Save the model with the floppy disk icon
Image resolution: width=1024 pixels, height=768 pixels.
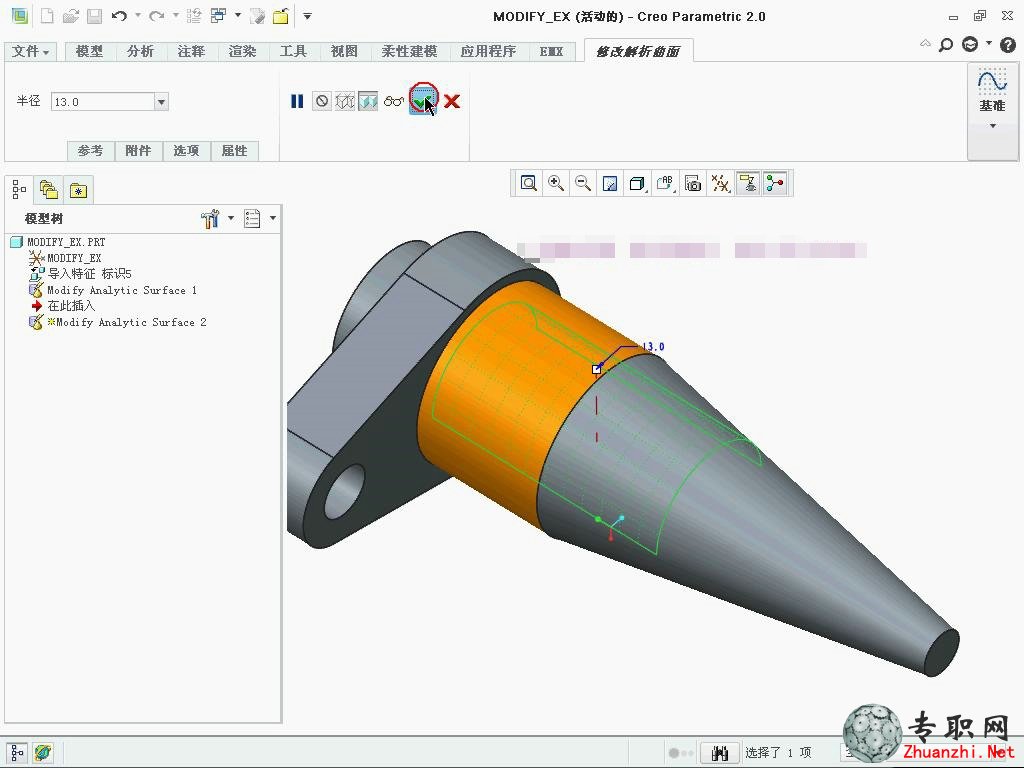95,16
